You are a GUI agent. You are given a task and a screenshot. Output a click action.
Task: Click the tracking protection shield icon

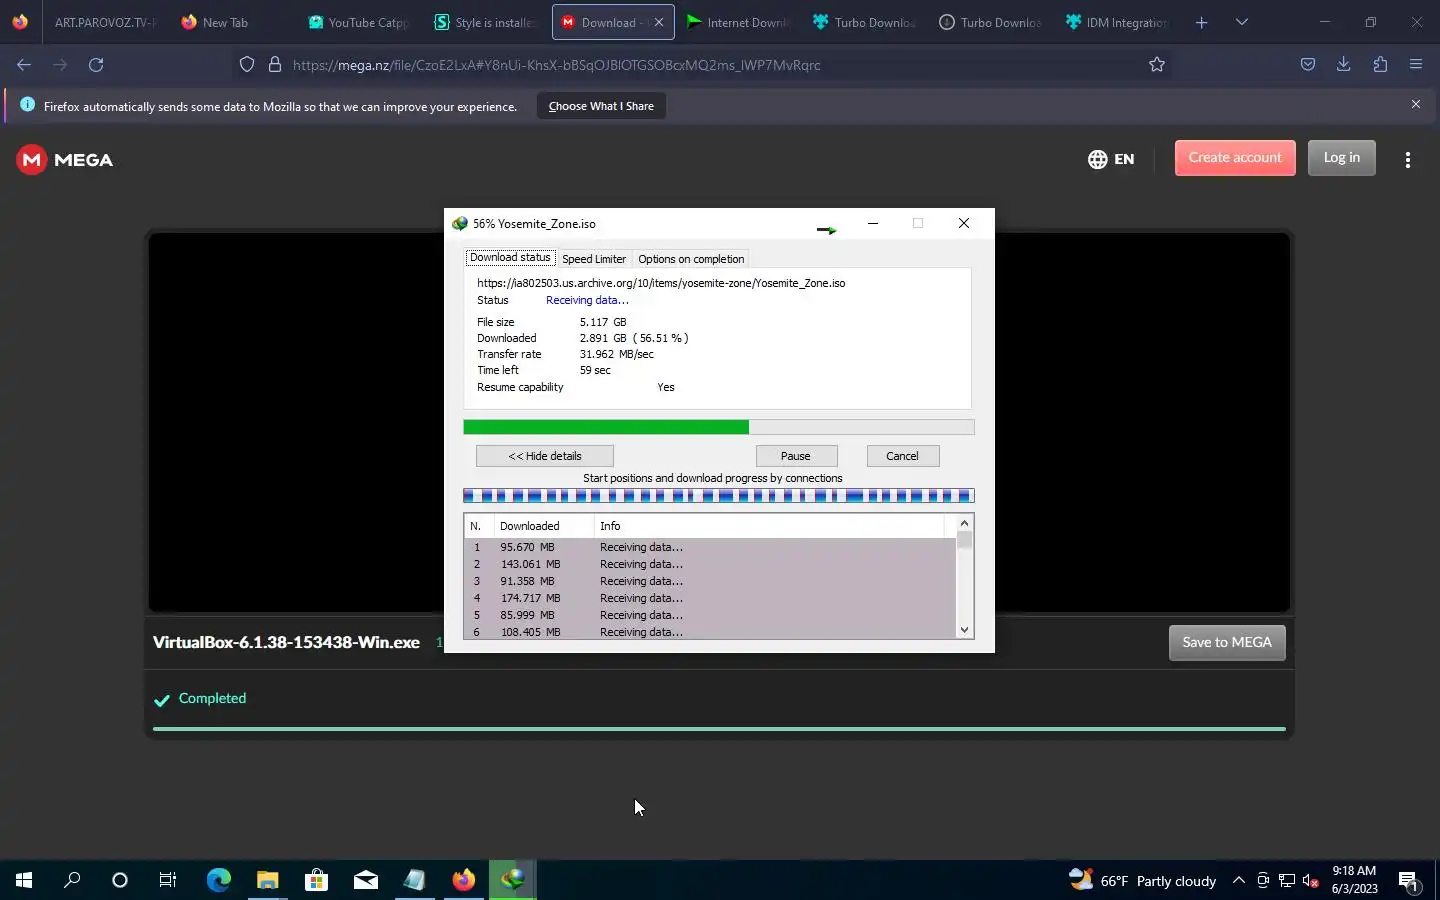point(247,65)
